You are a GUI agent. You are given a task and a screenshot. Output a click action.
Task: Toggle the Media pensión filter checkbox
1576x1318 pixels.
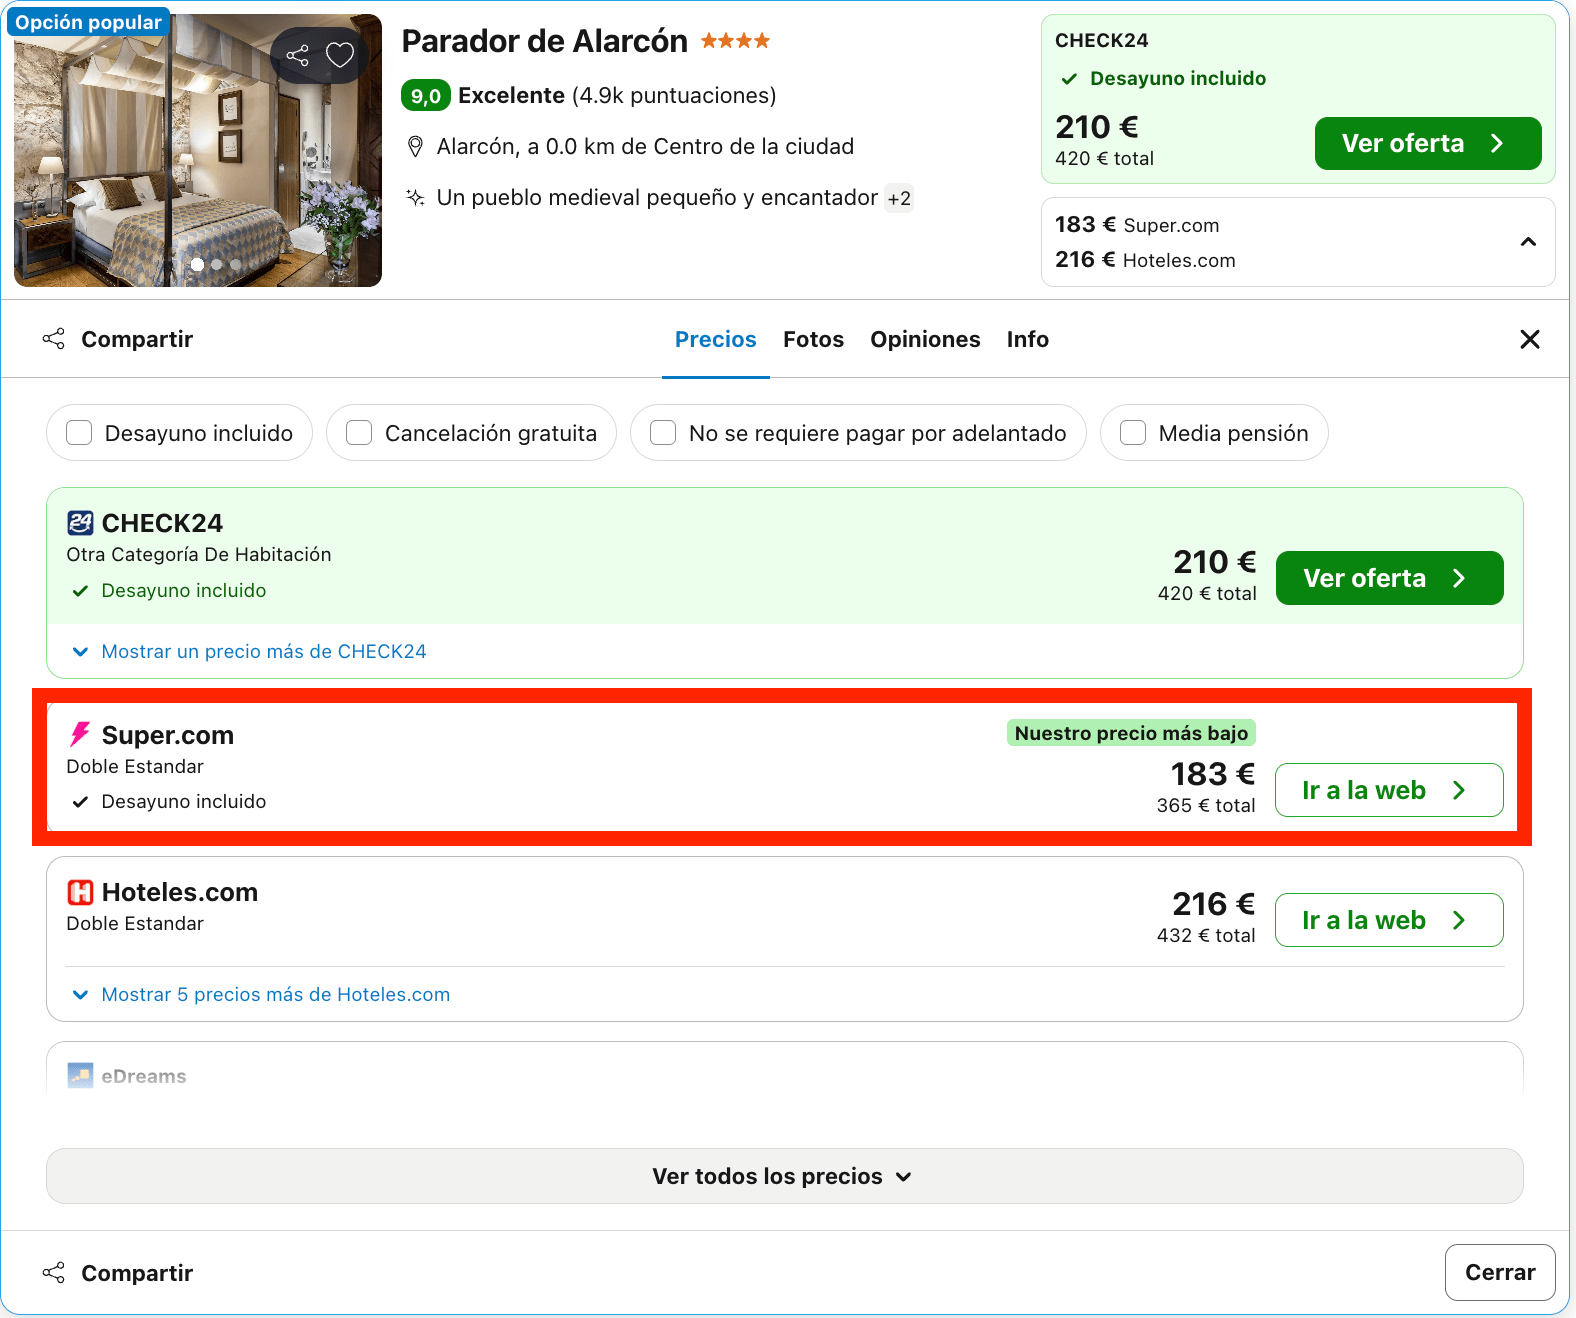(1133, 433)
